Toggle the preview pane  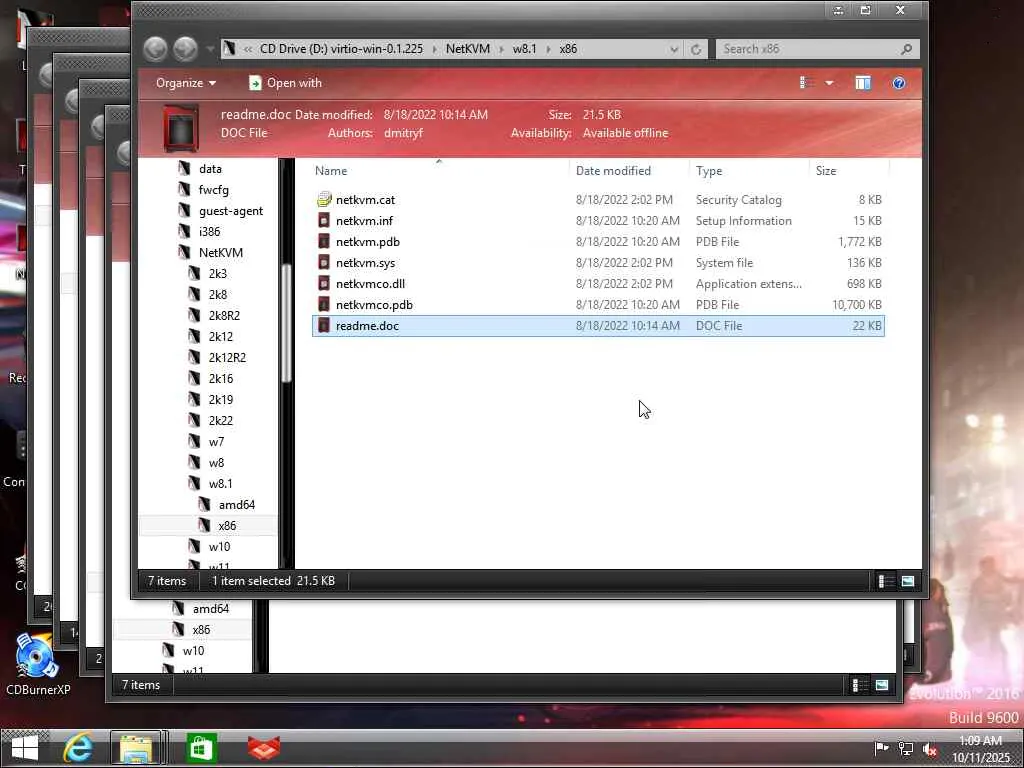pyautogui.click(x=863, y=83)
